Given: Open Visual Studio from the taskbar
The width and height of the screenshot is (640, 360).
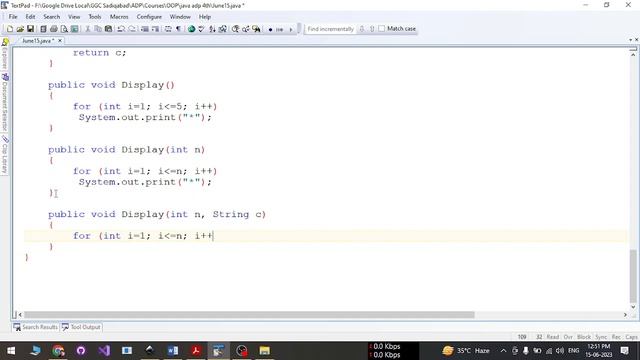Looking at the screenshot, I should click(x=104, y=351).
